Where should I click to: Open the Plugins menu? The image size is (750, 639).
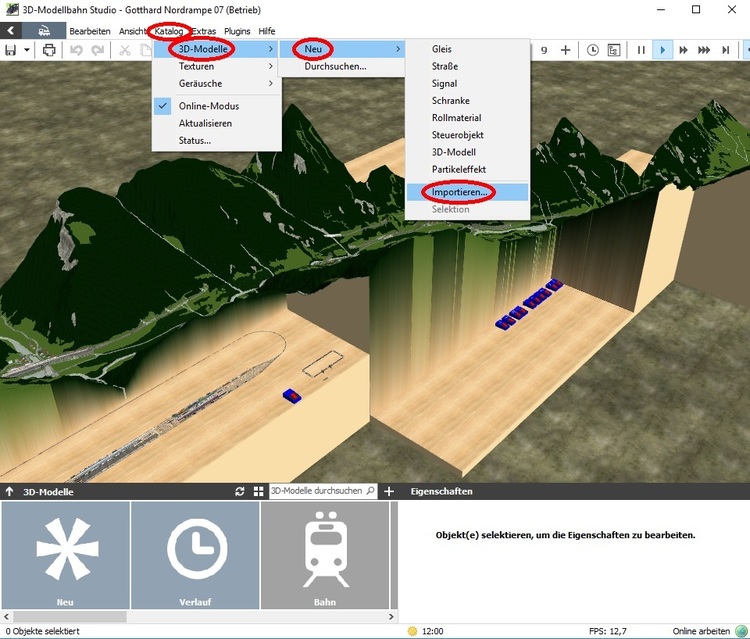pyautogui.click(x=237, y=31)
